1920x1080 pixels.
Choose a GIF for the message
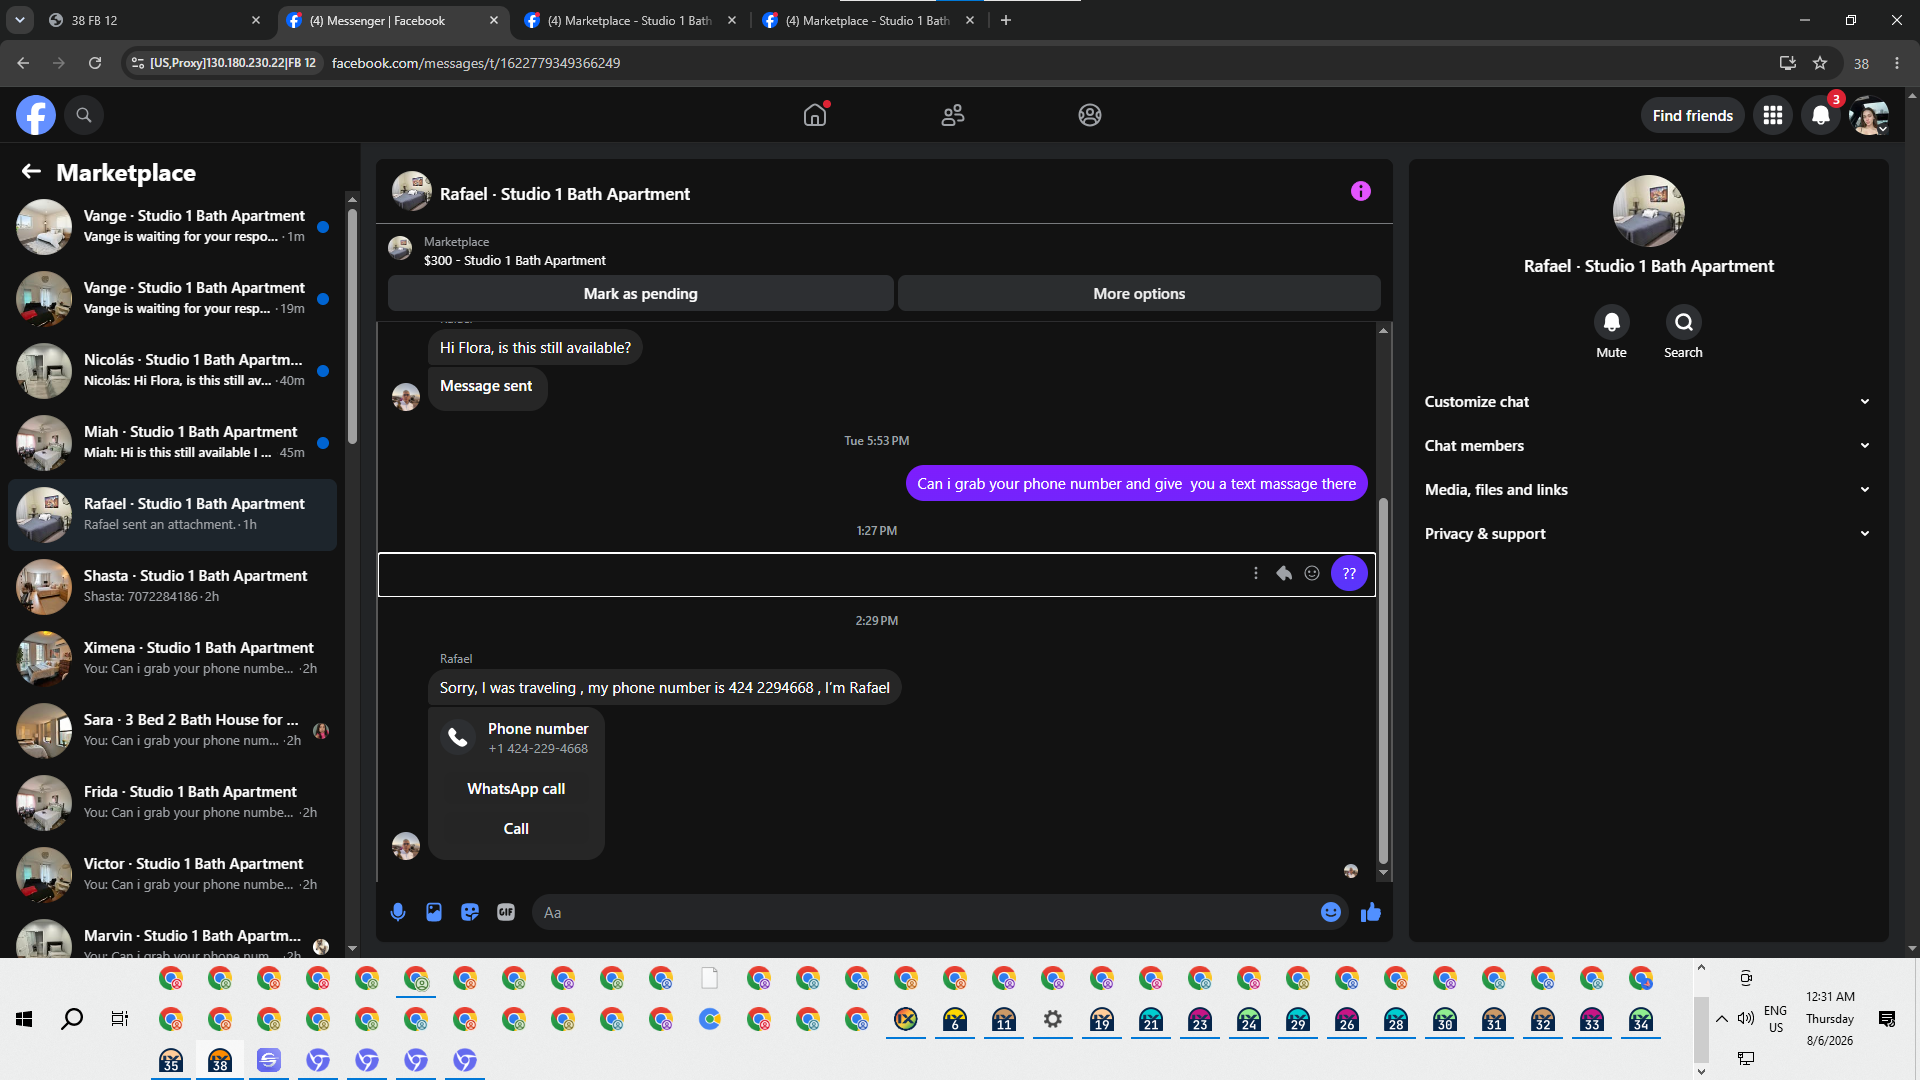[x=506, y=912]
